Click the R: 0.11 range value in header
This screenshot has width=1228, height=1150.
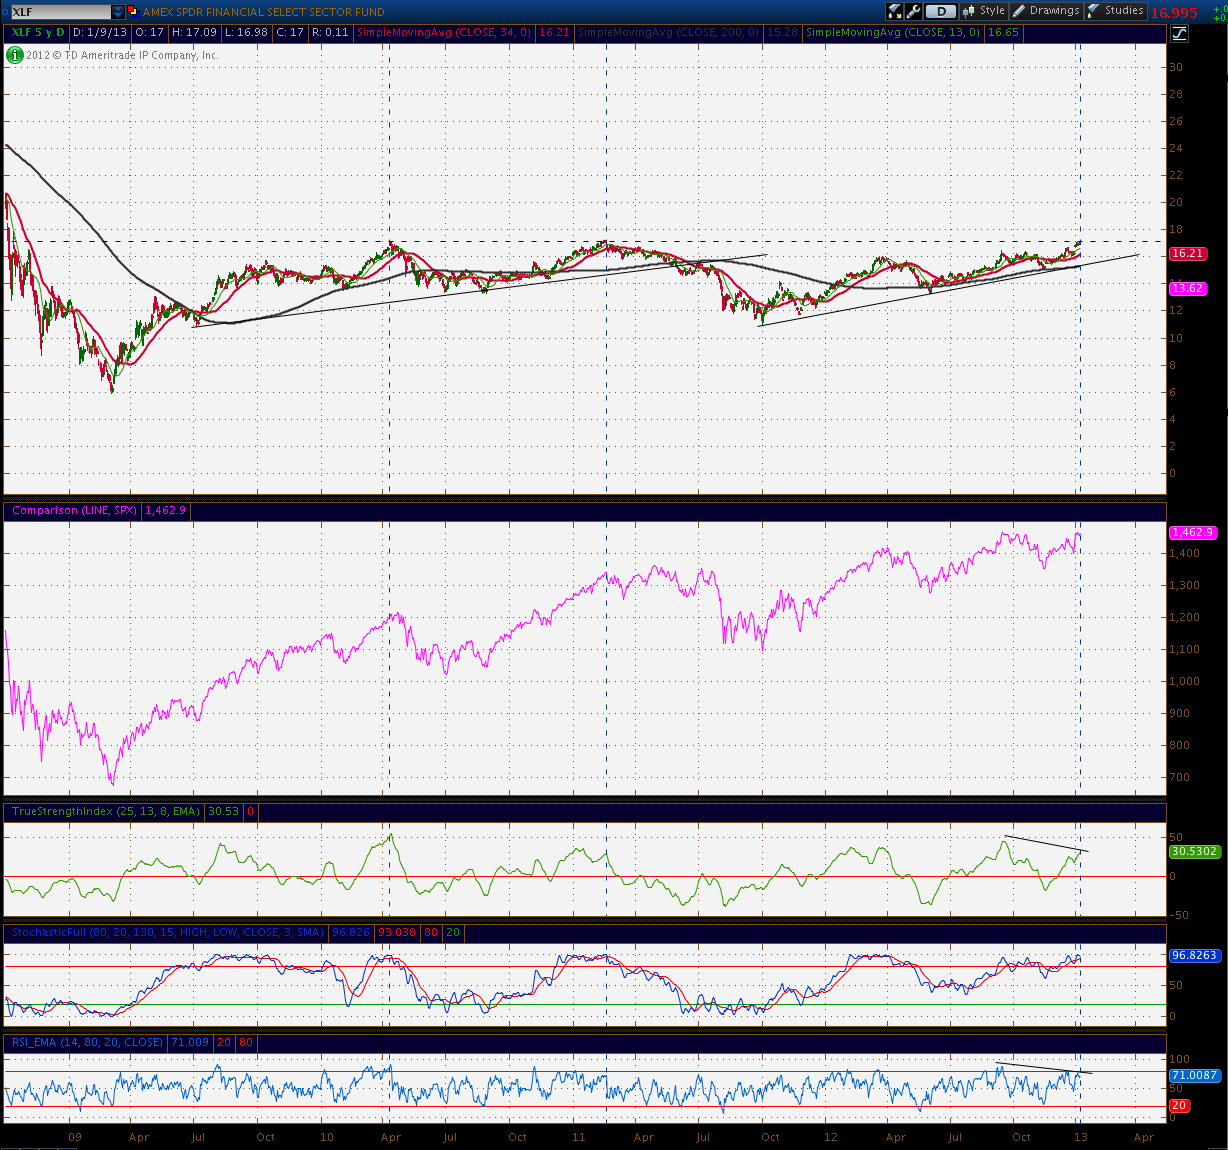329,33
